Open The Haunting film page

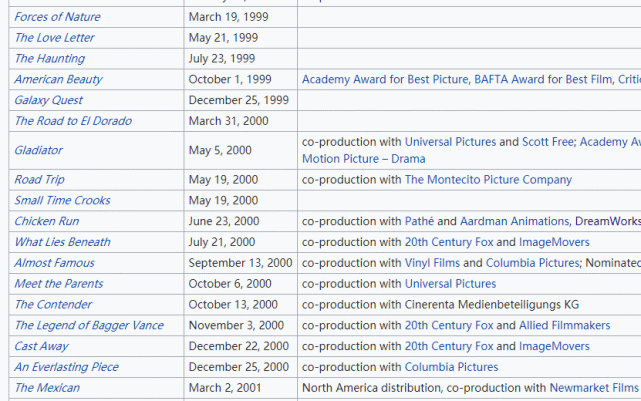(x=50, y=59)
